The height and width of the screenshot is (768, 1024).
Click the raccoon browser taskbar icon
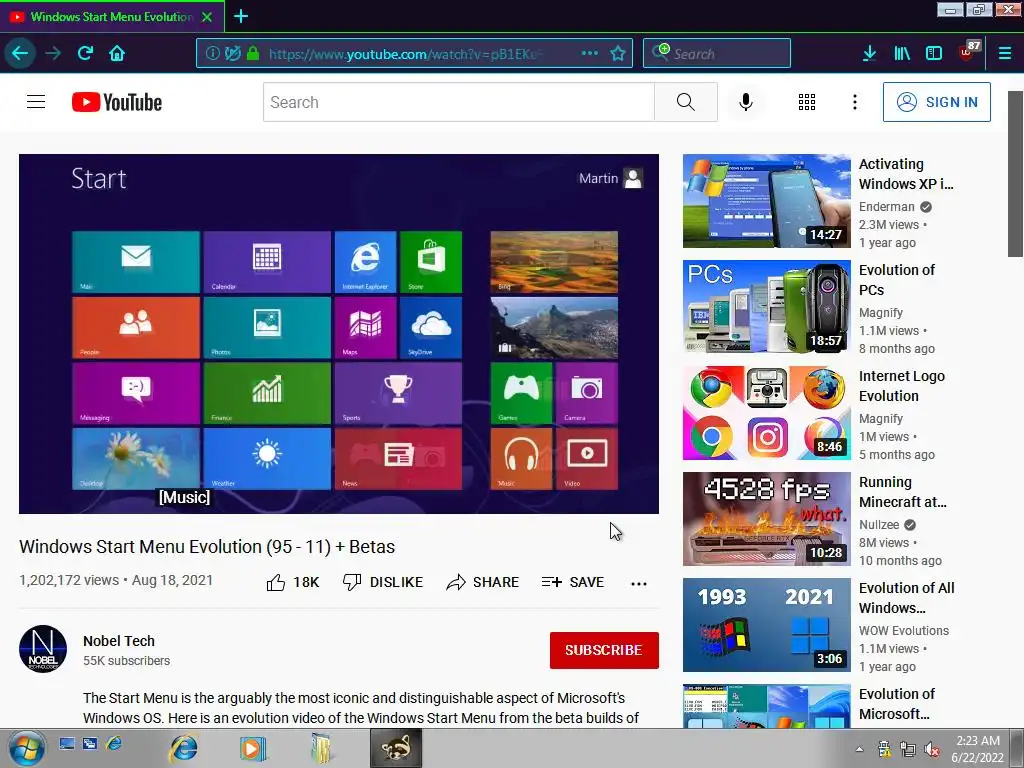(396, 748)
